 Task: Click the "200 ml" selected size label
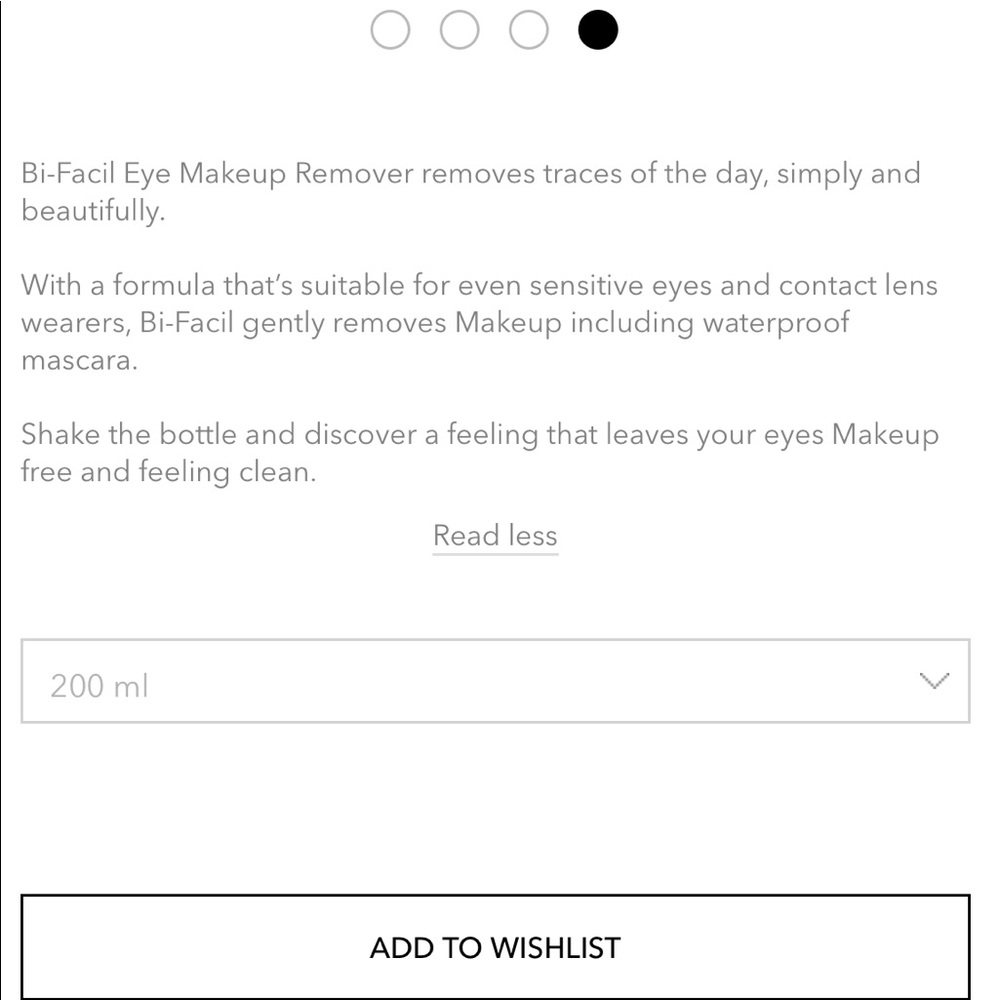99,686
